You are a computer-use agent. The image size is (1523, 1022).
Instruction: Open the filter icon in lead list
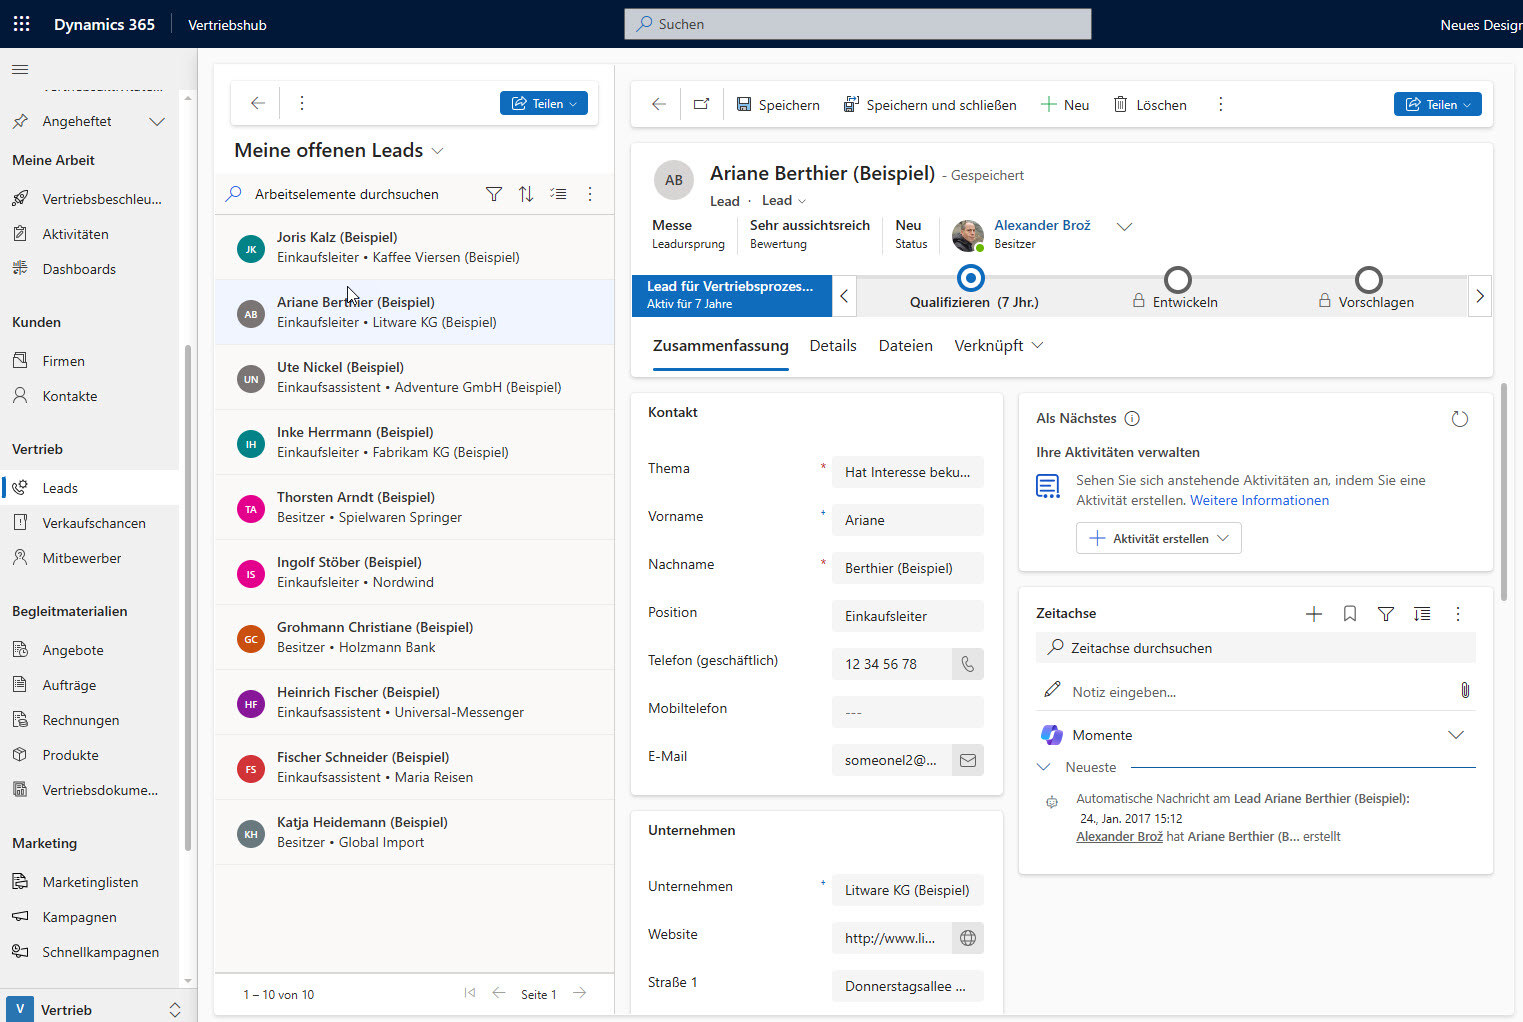pyautogui.click(x=494, y=194)
